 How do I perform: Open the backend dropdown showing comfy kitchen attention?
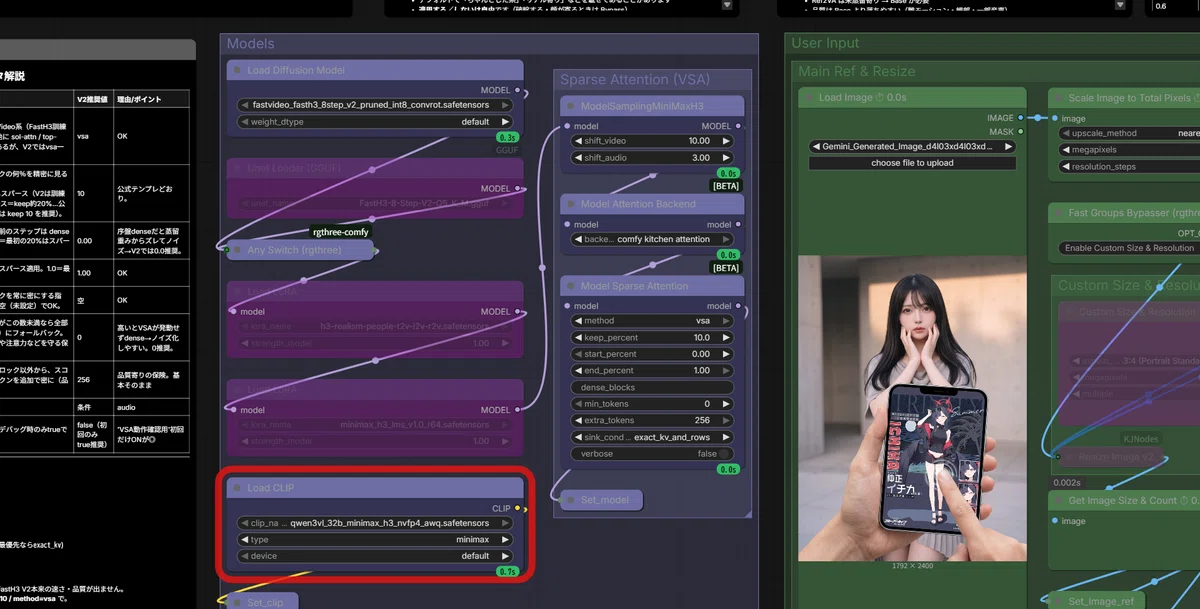point(652,239)
